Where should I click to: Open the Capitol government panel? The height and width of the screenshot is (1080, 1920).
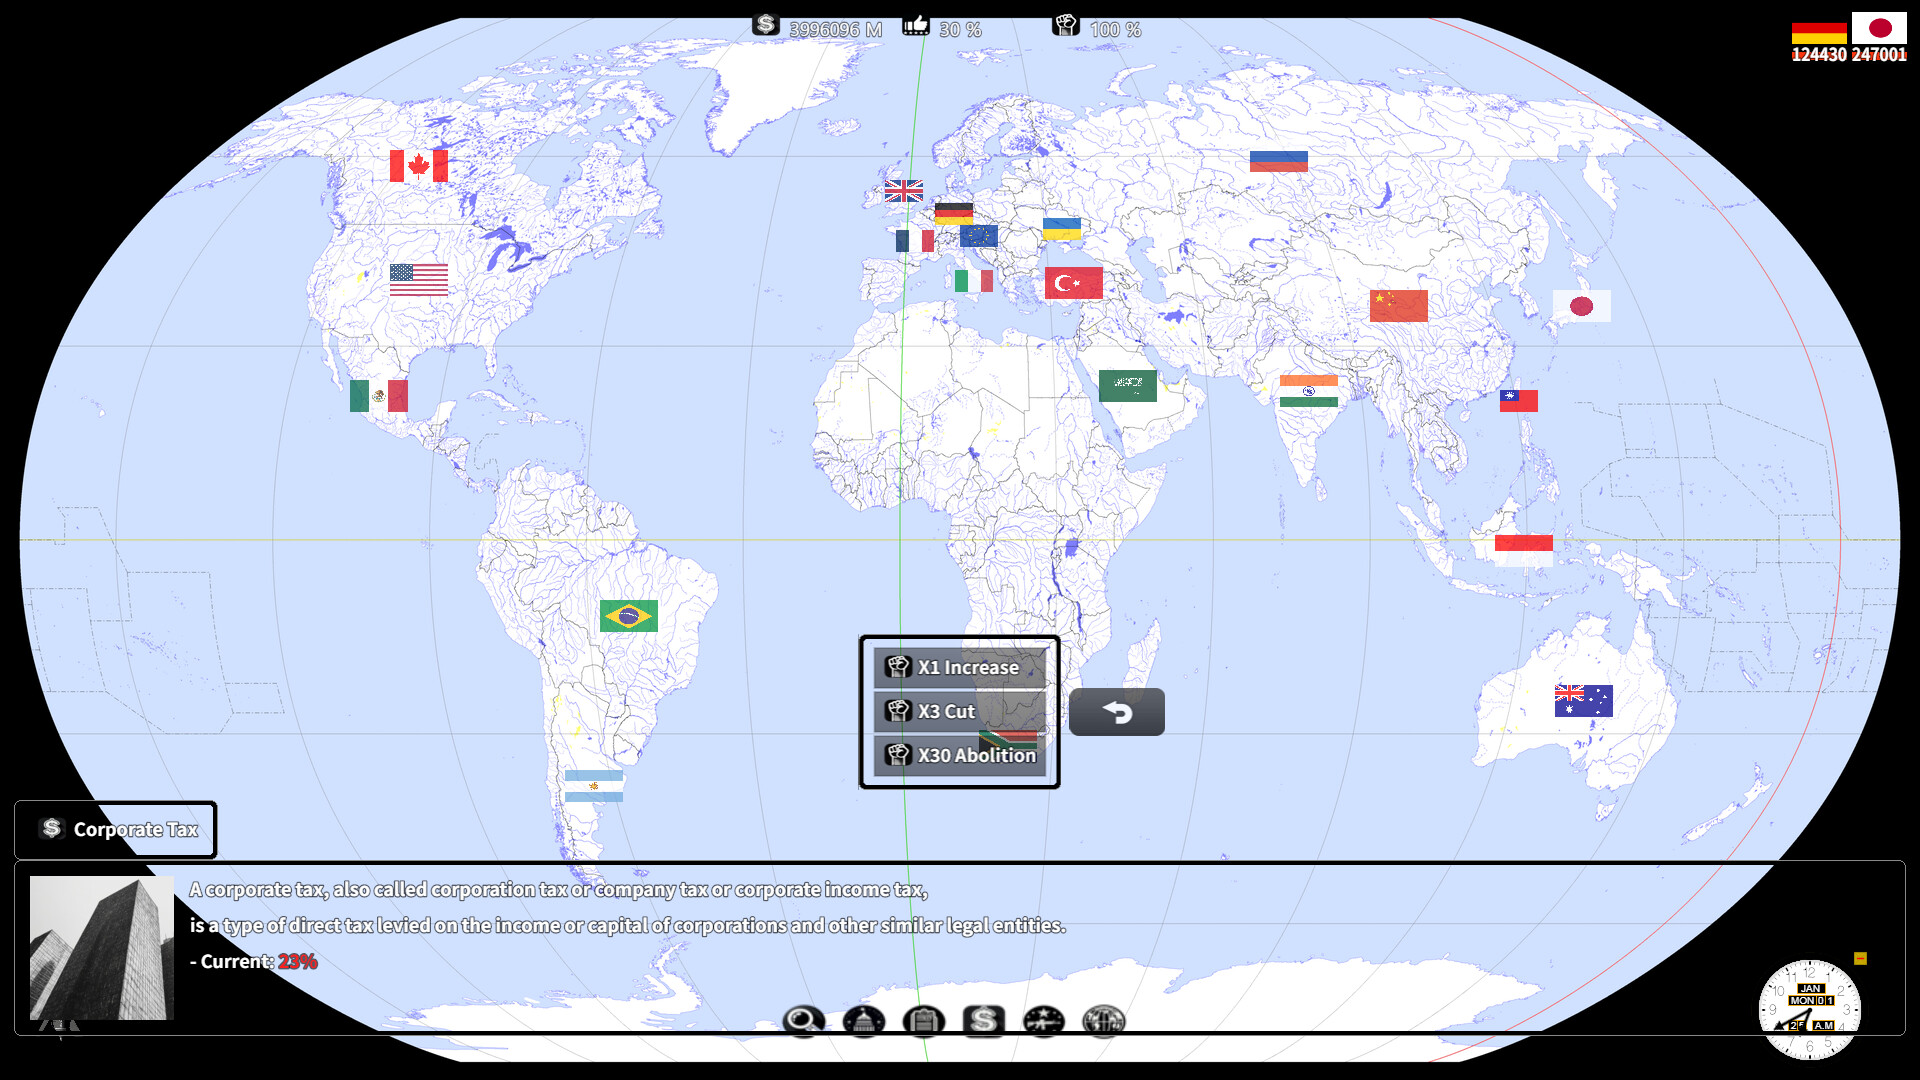click(x=864, y=1022)
